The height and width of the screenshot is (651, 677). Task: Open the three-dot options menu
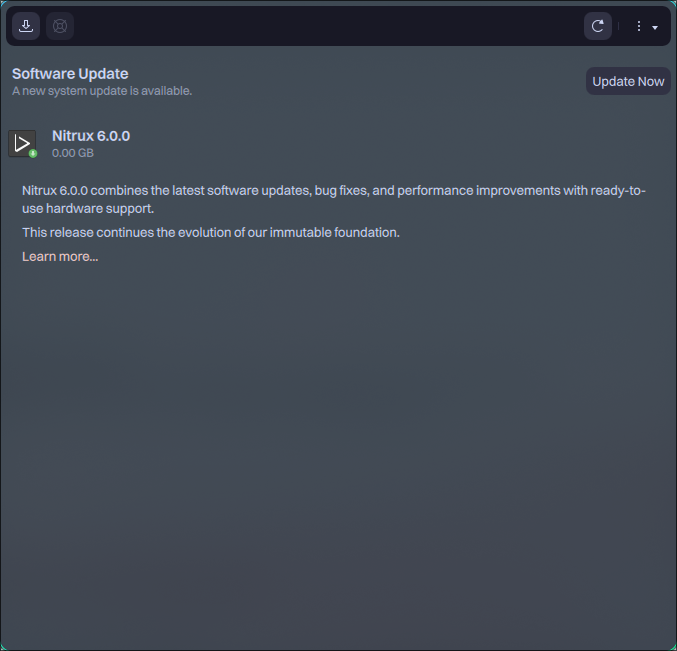point(639,26)
